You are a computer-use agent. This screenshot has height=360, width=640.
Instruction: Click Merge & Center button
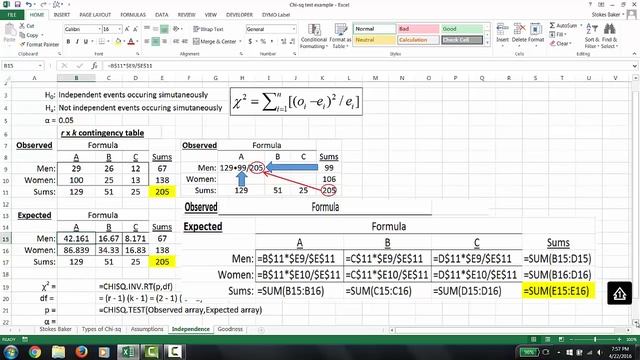coord(215,41)
